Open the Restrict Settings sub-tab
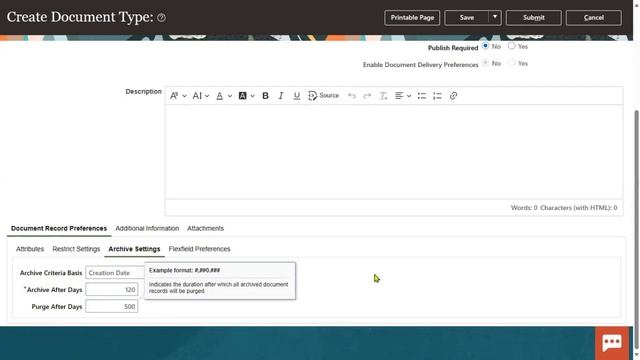The height and width of the screenshot is (360, 640). point(76,249)
